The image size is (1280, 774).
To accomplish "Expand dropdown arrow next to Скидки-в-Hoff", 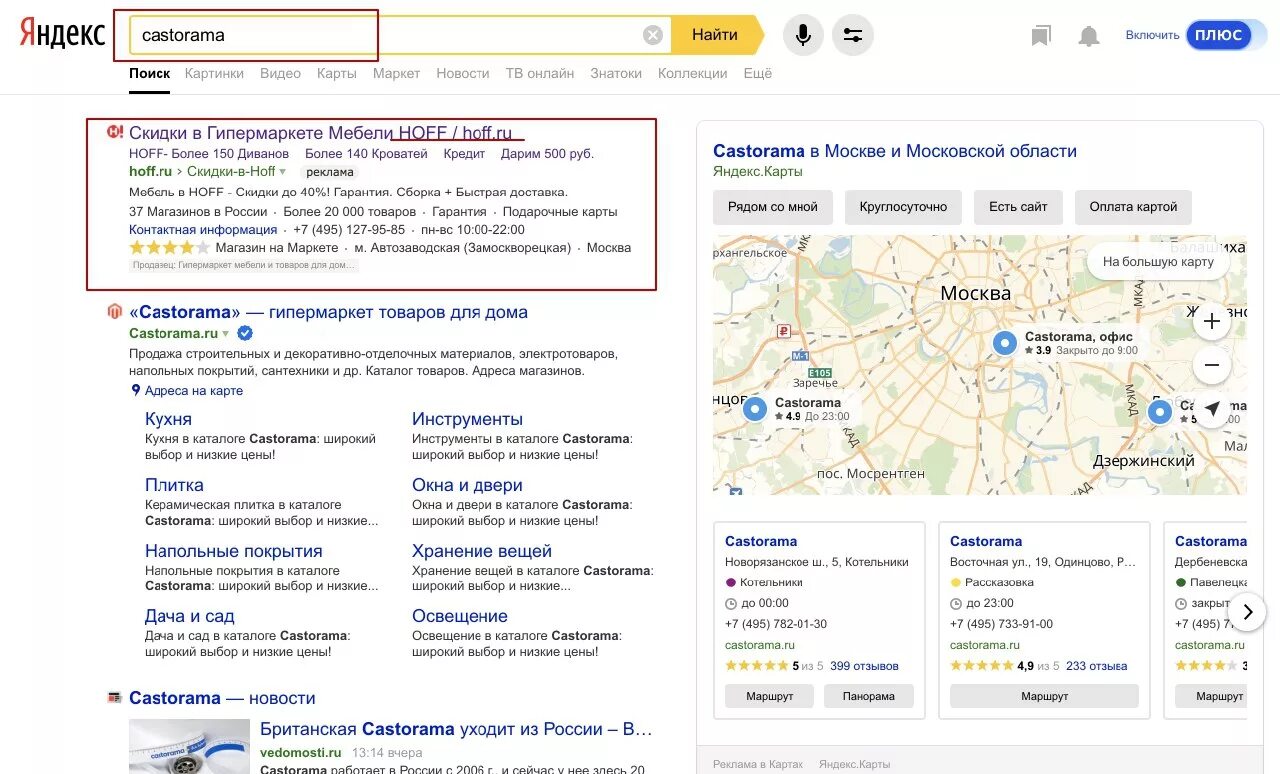I will tap(282, 172).
